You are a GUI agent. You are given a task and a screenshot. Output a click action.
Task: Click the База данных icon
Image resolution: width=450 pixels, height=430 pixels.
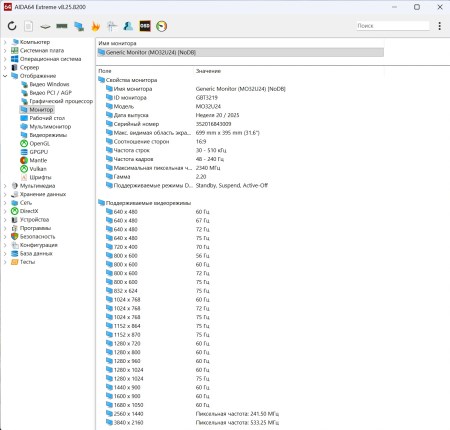click(x=14, y=253)
